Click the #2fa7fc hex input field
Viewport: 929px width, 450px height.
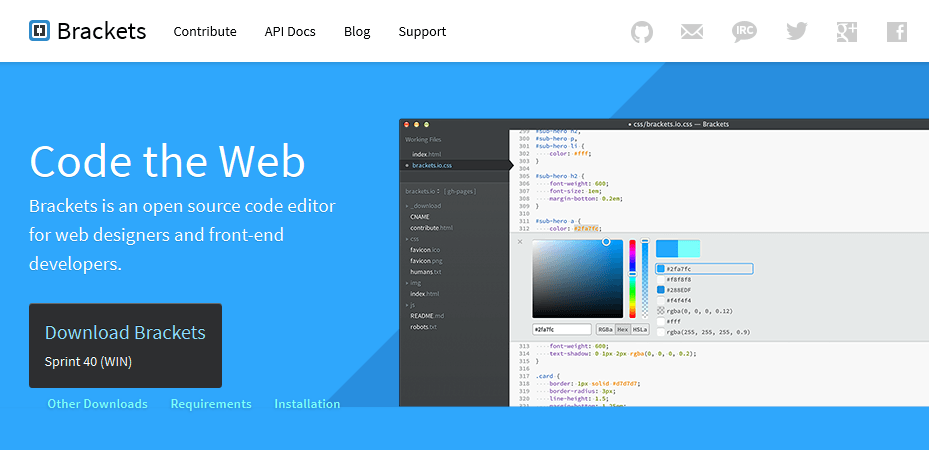point(562,329)
